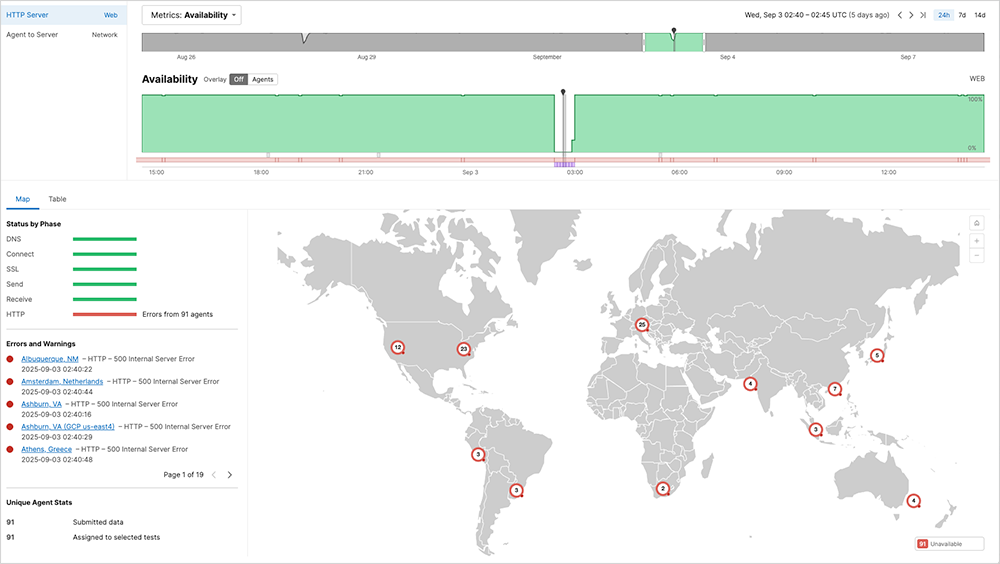Viewport: 1000px width, 564px height.
Task: Click the green SSL phase status bar
Action: coord(105,269)
